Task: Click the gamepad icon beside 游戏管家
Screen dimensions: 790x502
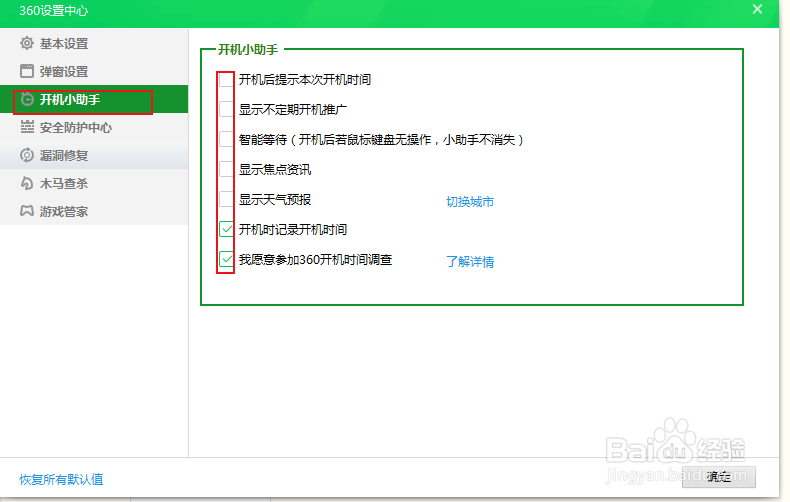Action: tap(27, 211)
